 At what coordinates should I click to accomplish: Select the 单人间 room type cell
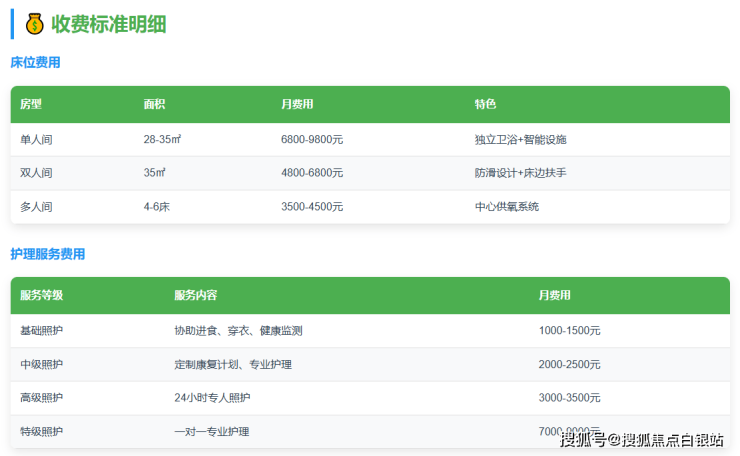click(x=36, y=139)
